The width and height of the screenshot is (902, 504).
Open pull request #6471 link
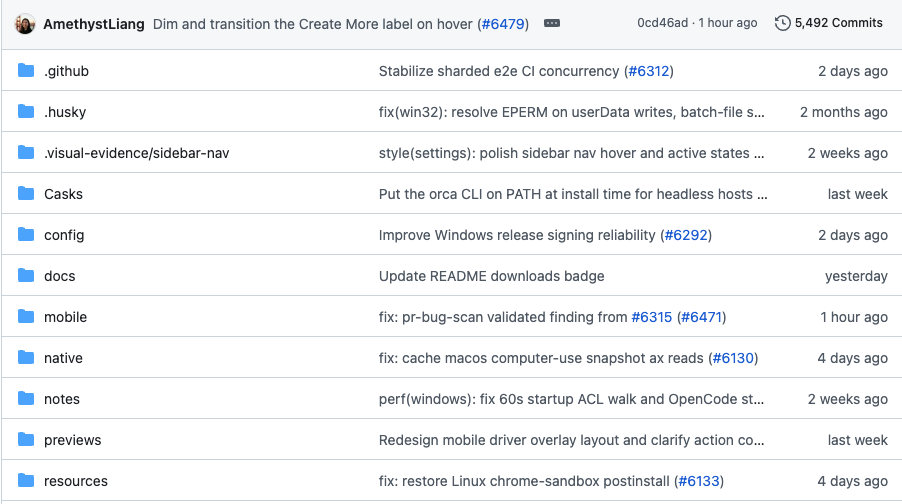701,317
